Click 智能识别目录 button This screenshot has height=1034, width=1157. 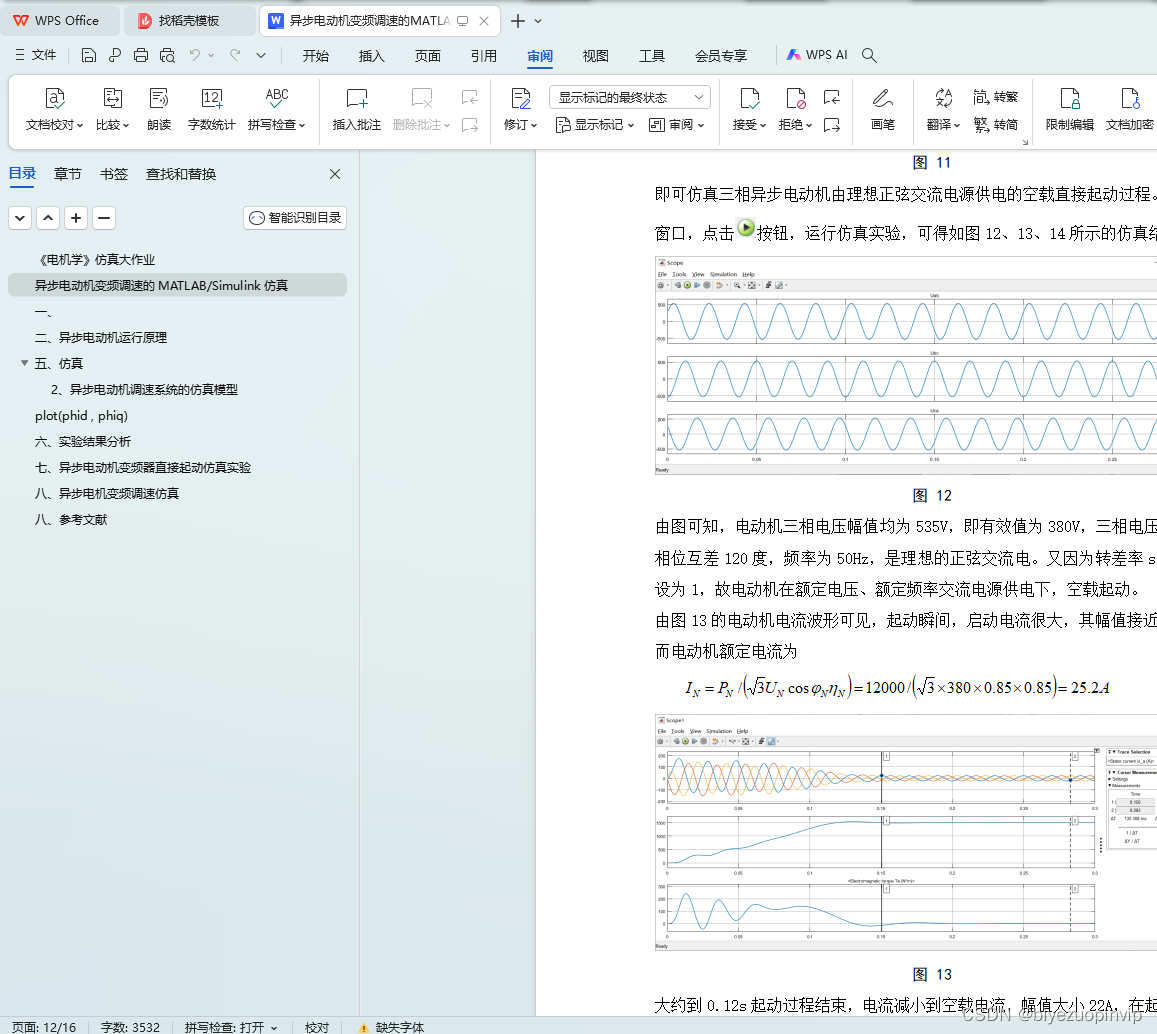pyautogui.click(x=295, y=218)
